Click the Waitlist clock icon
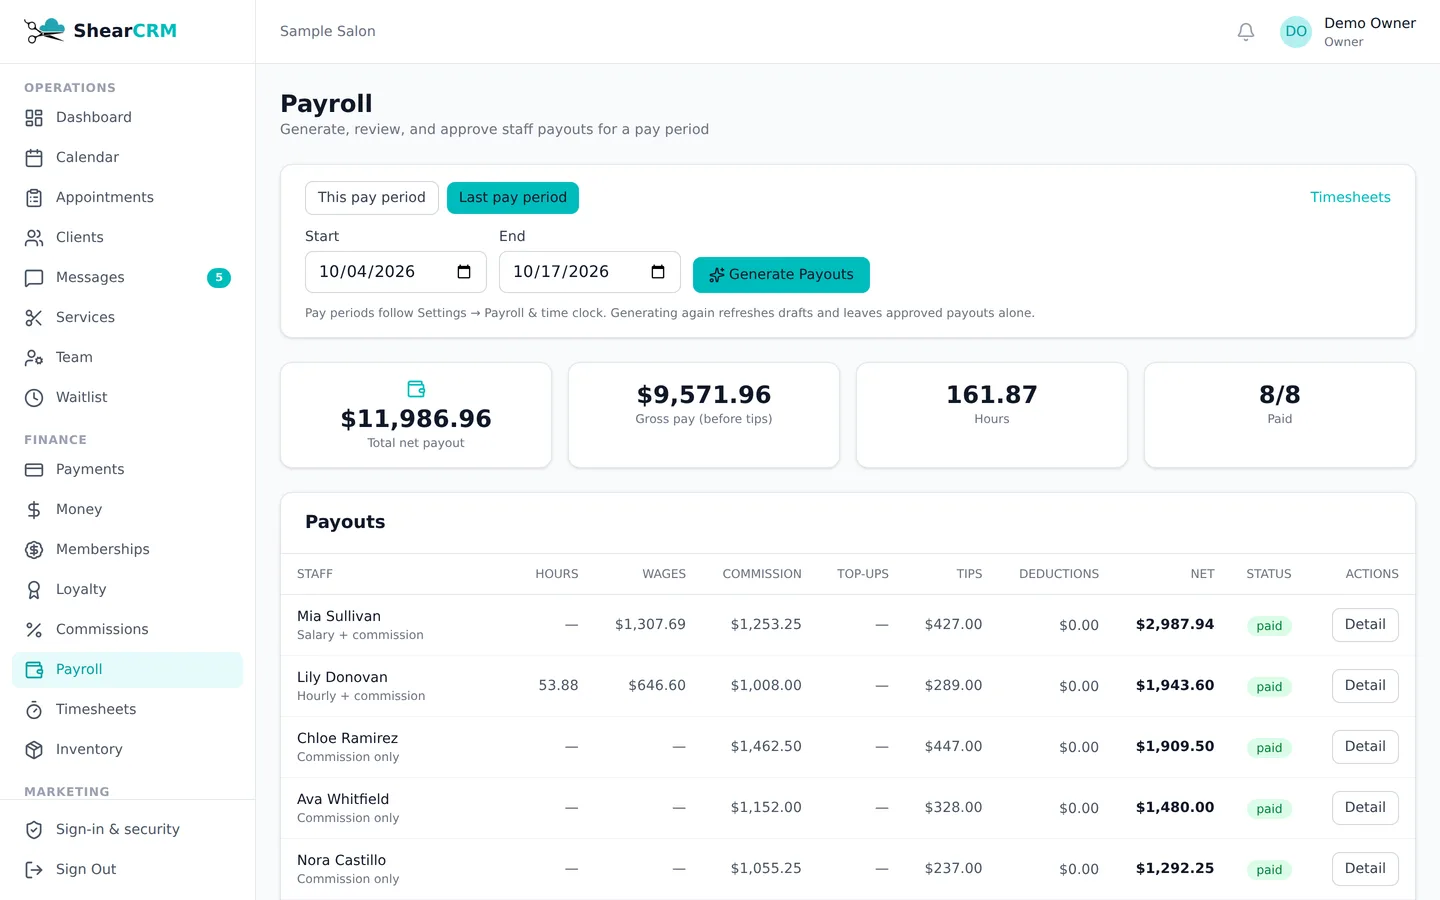The width and height of the screenshot is (1440, 900). [34, 398]
